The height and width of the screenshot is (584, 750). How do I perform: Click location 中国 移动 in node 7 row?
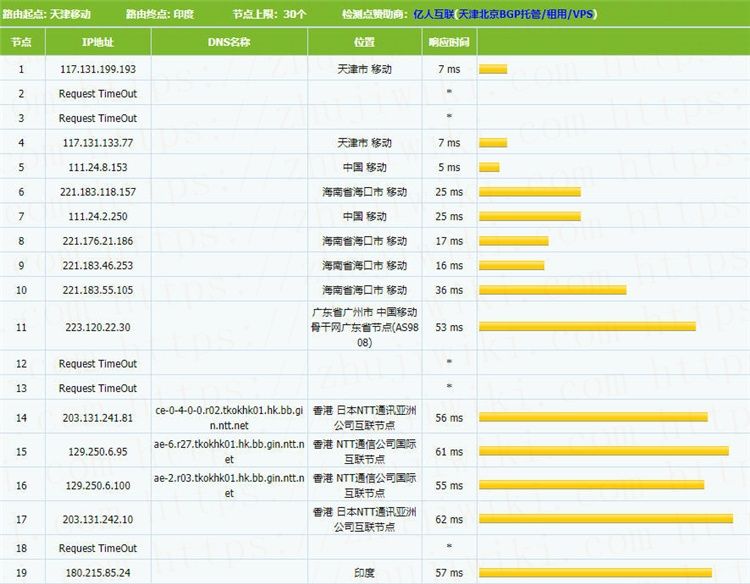[364, 216]
